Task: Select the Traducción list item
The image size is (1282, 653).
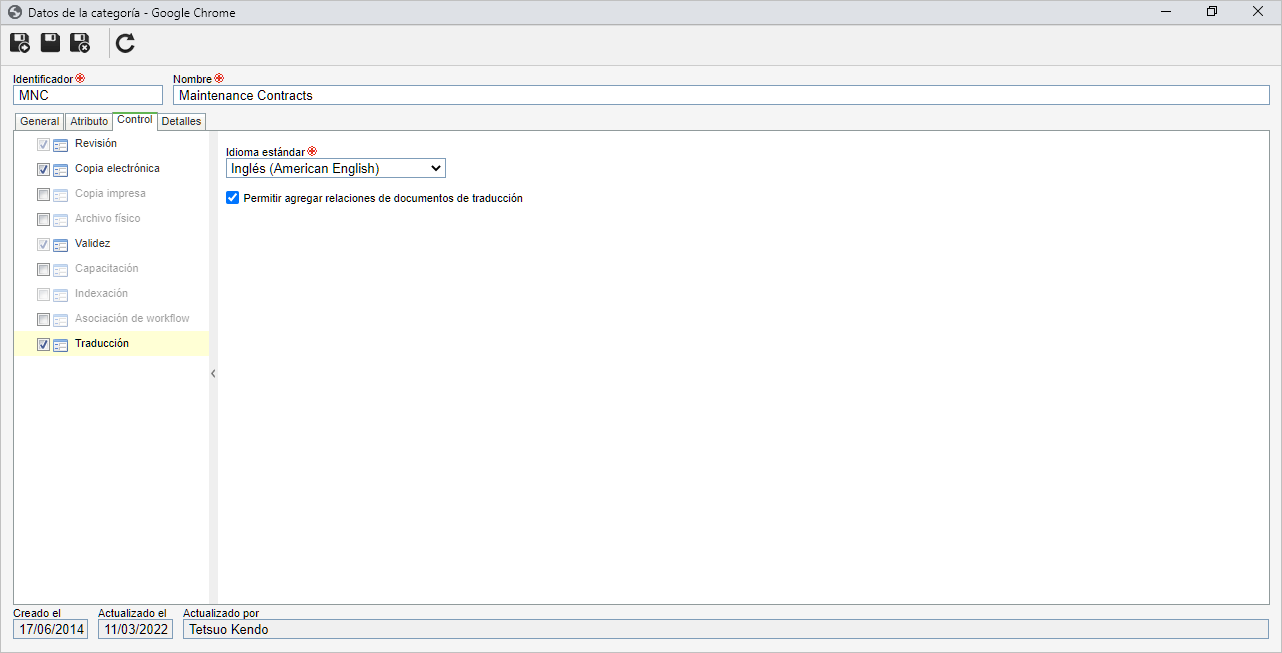Action: [x=111, y=344]
